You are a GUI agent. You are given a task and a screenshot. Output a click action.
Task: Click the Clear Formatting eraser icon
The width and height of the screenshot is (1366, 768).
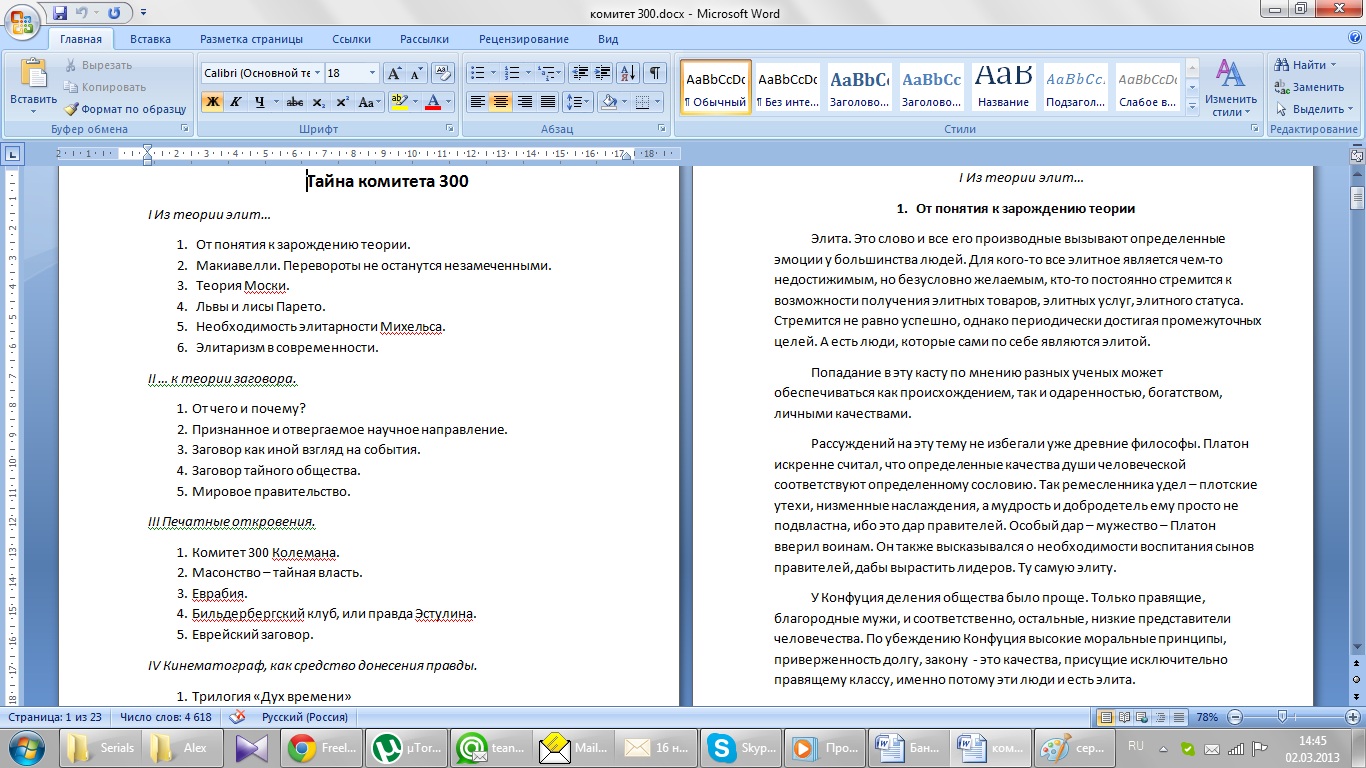point(443,73)
